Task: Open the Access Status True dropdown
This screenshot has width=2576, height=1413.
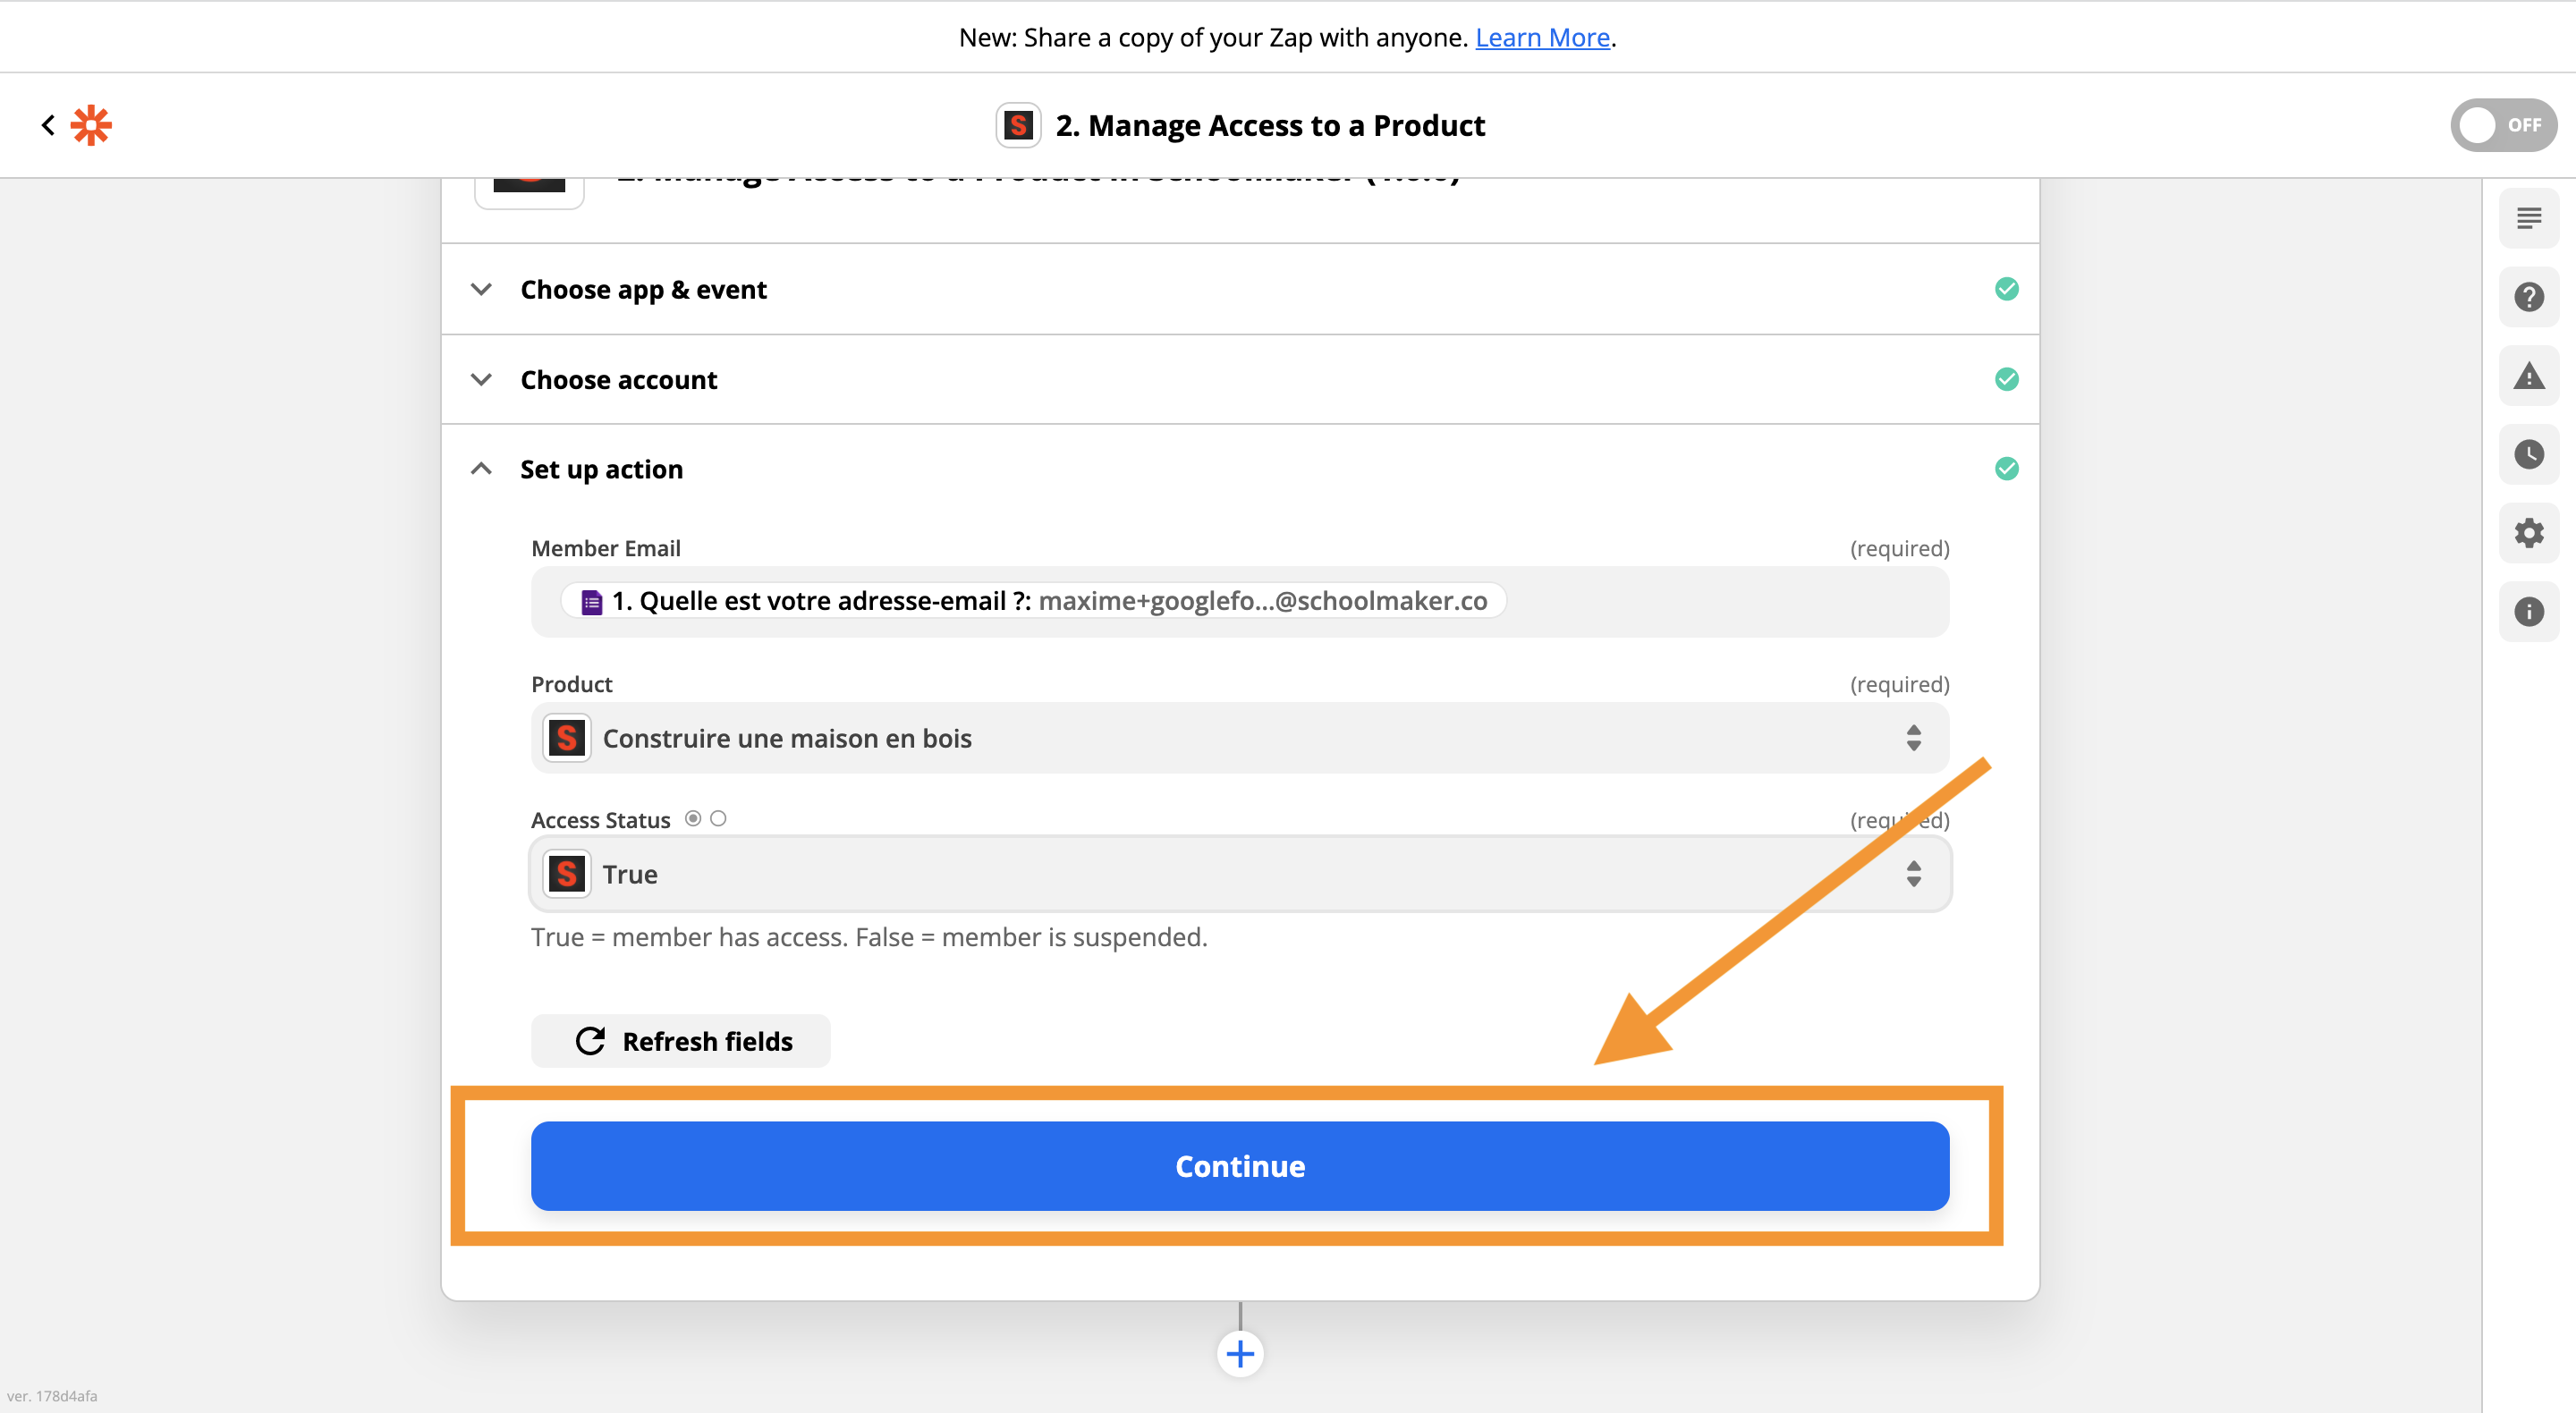Action: [x=1240, y=874]
